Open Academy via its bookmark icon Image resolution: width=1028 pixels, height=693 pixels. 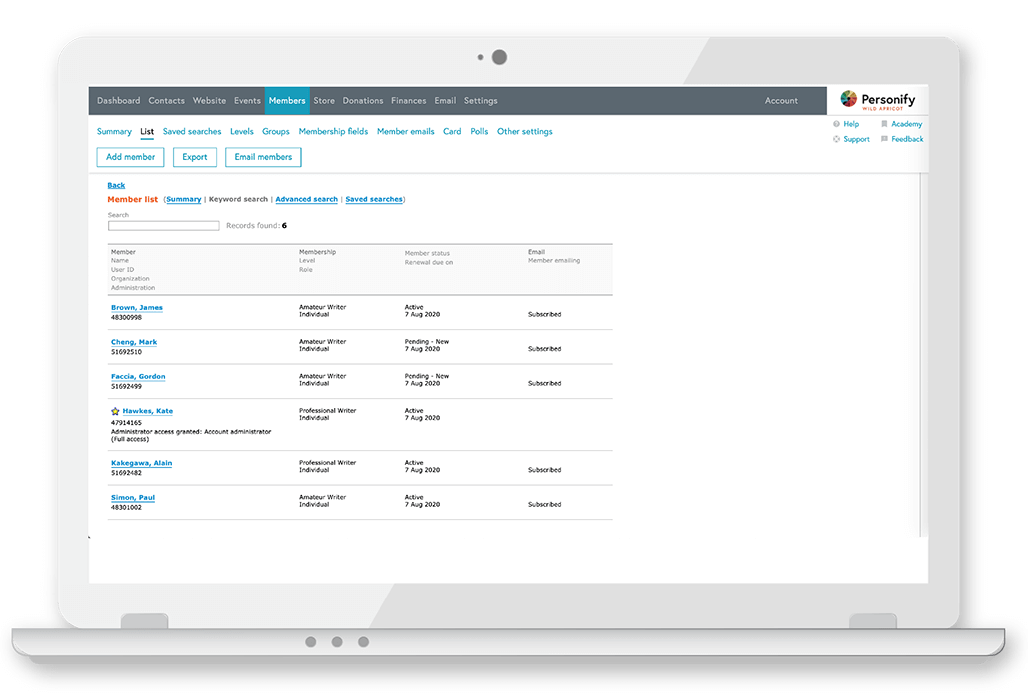coord(884,124)
